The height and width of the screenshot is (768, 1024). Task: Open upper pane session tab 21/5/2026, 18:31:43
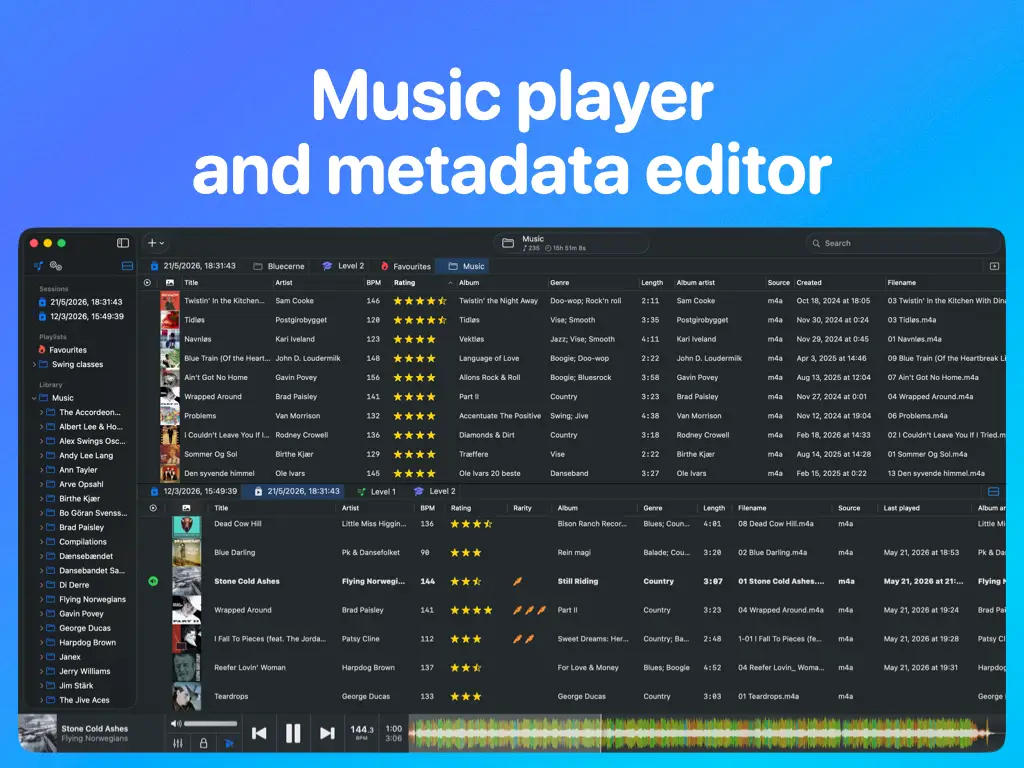coord(193,266)
